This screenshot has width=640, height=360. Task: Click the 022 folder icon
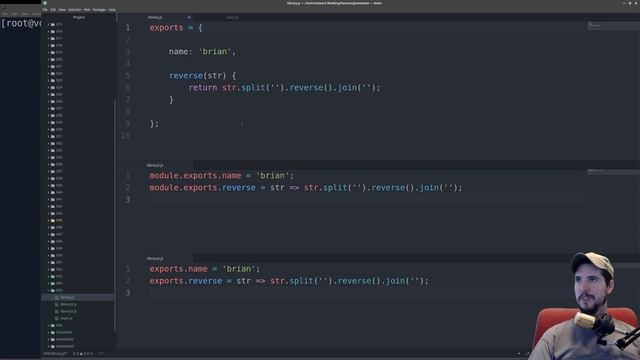(x=53, y=73)
